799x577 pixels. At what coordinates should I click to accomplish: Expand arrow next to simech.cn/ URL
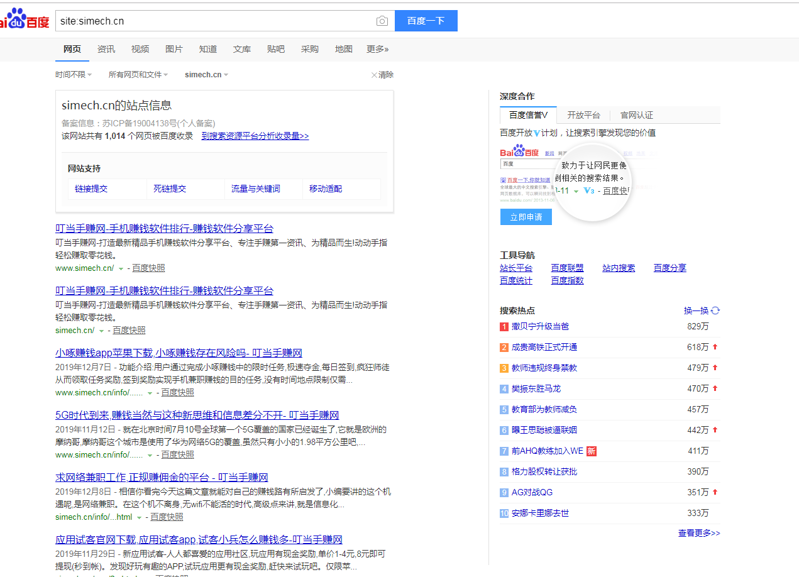point(101,331)
